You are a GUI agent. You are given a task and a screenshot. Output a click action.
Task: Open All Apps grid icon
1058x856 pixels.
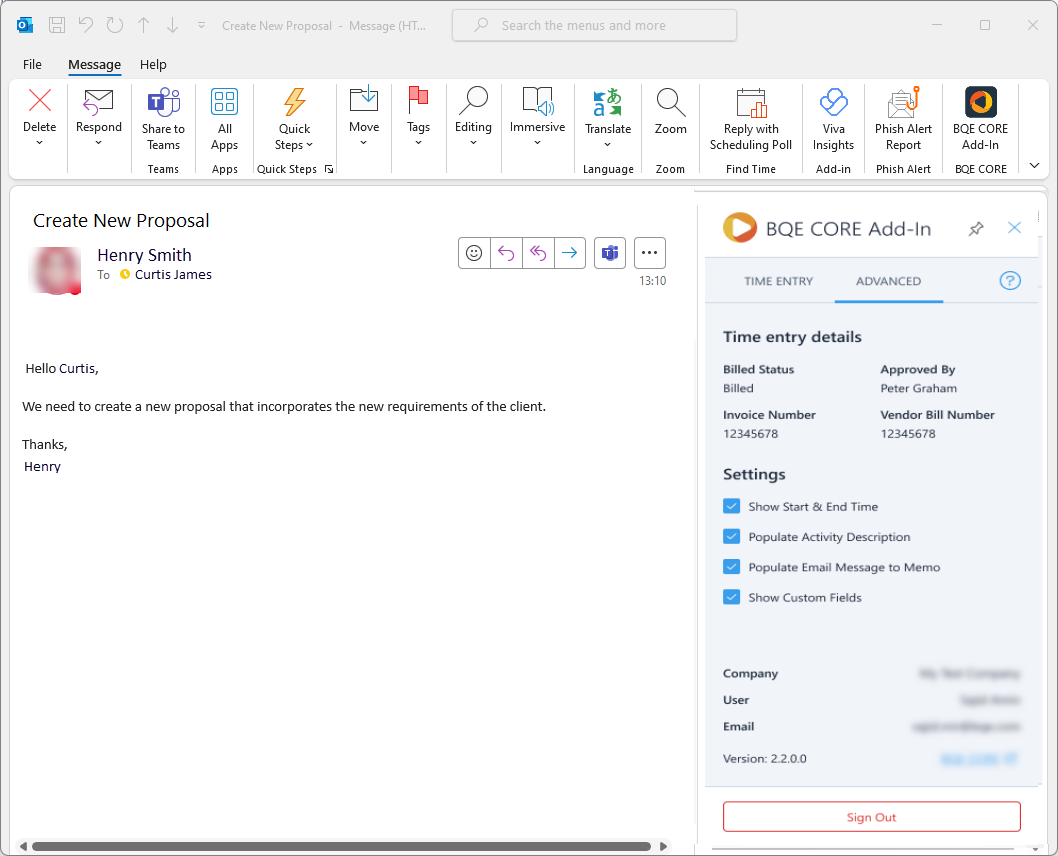coord(225,102)
